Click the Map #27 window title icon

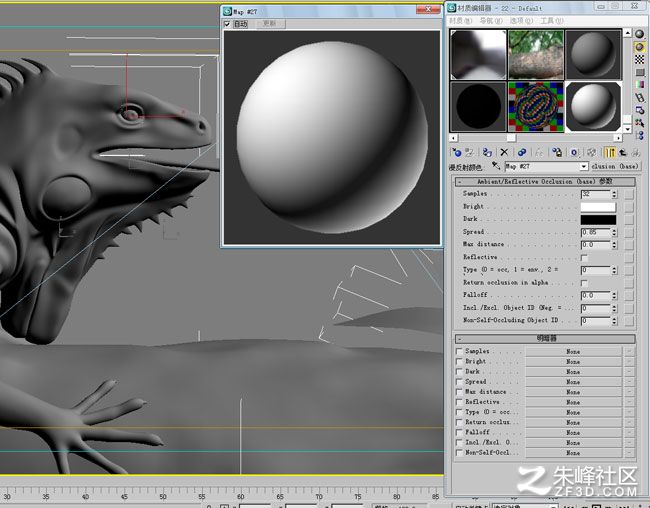coord(227,11)
